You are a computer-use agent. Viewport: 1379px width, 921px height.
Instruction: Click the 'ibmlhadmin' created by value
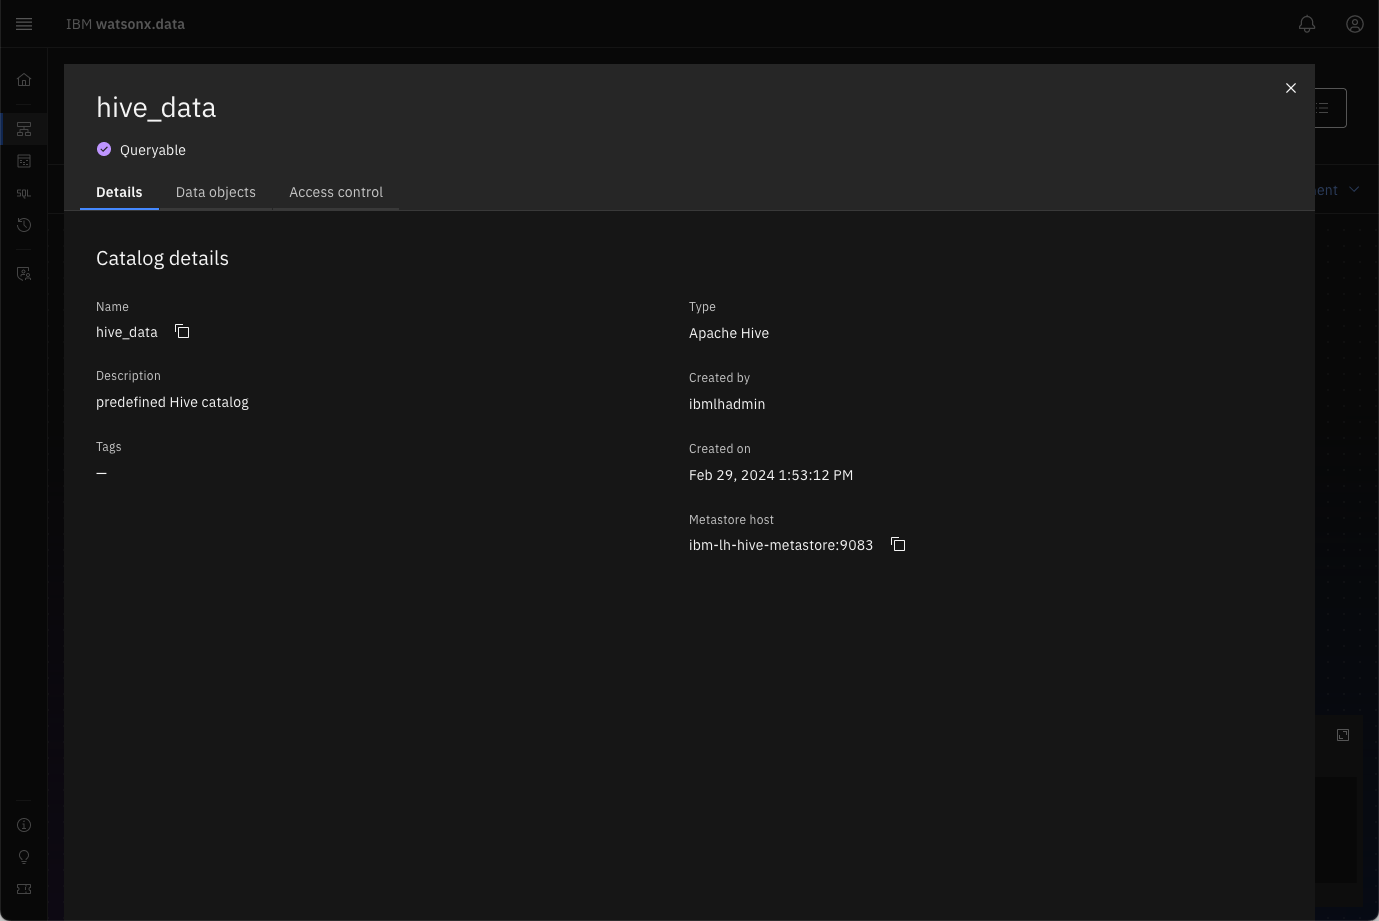pyautogui.click(x=727, y=404)
